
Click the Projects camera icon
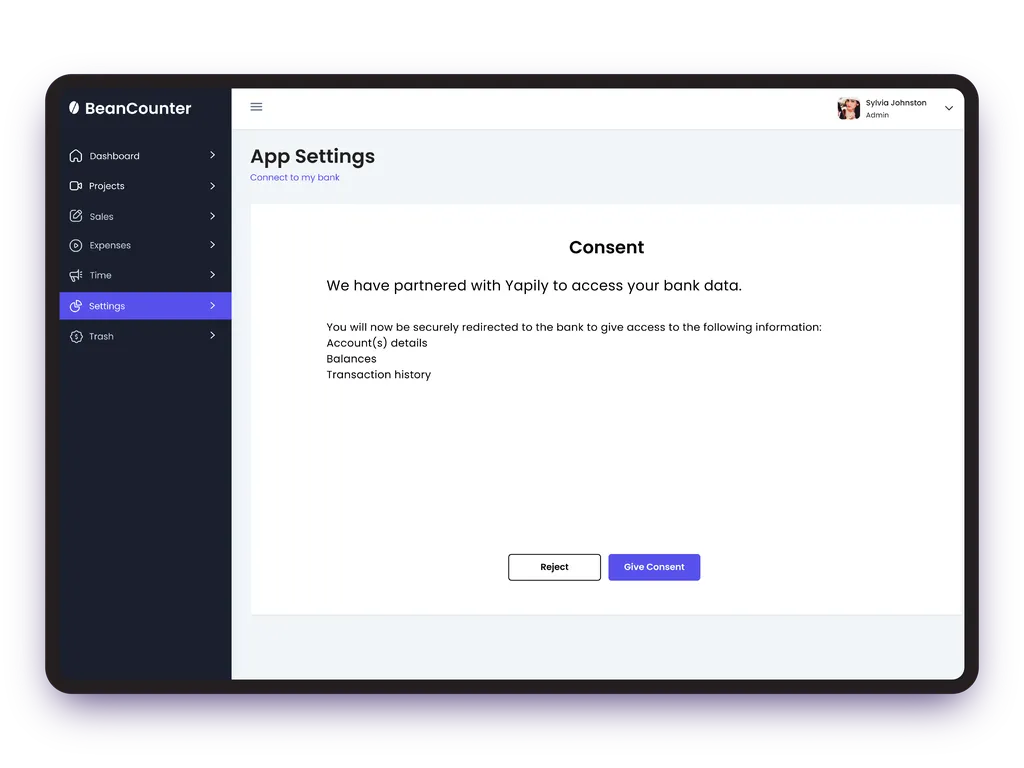76,186
